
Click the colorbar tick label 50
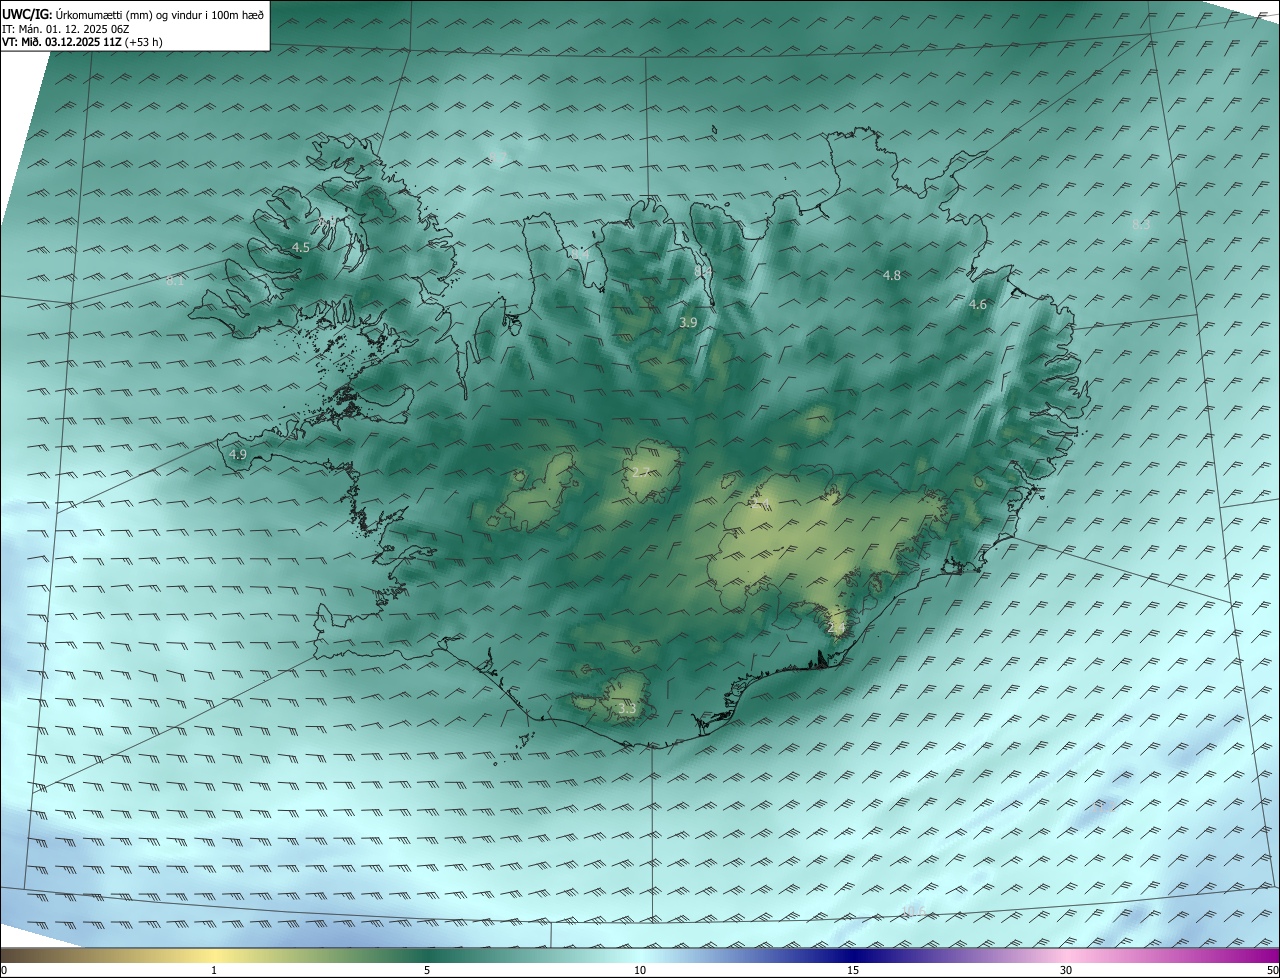(1272, 970)
